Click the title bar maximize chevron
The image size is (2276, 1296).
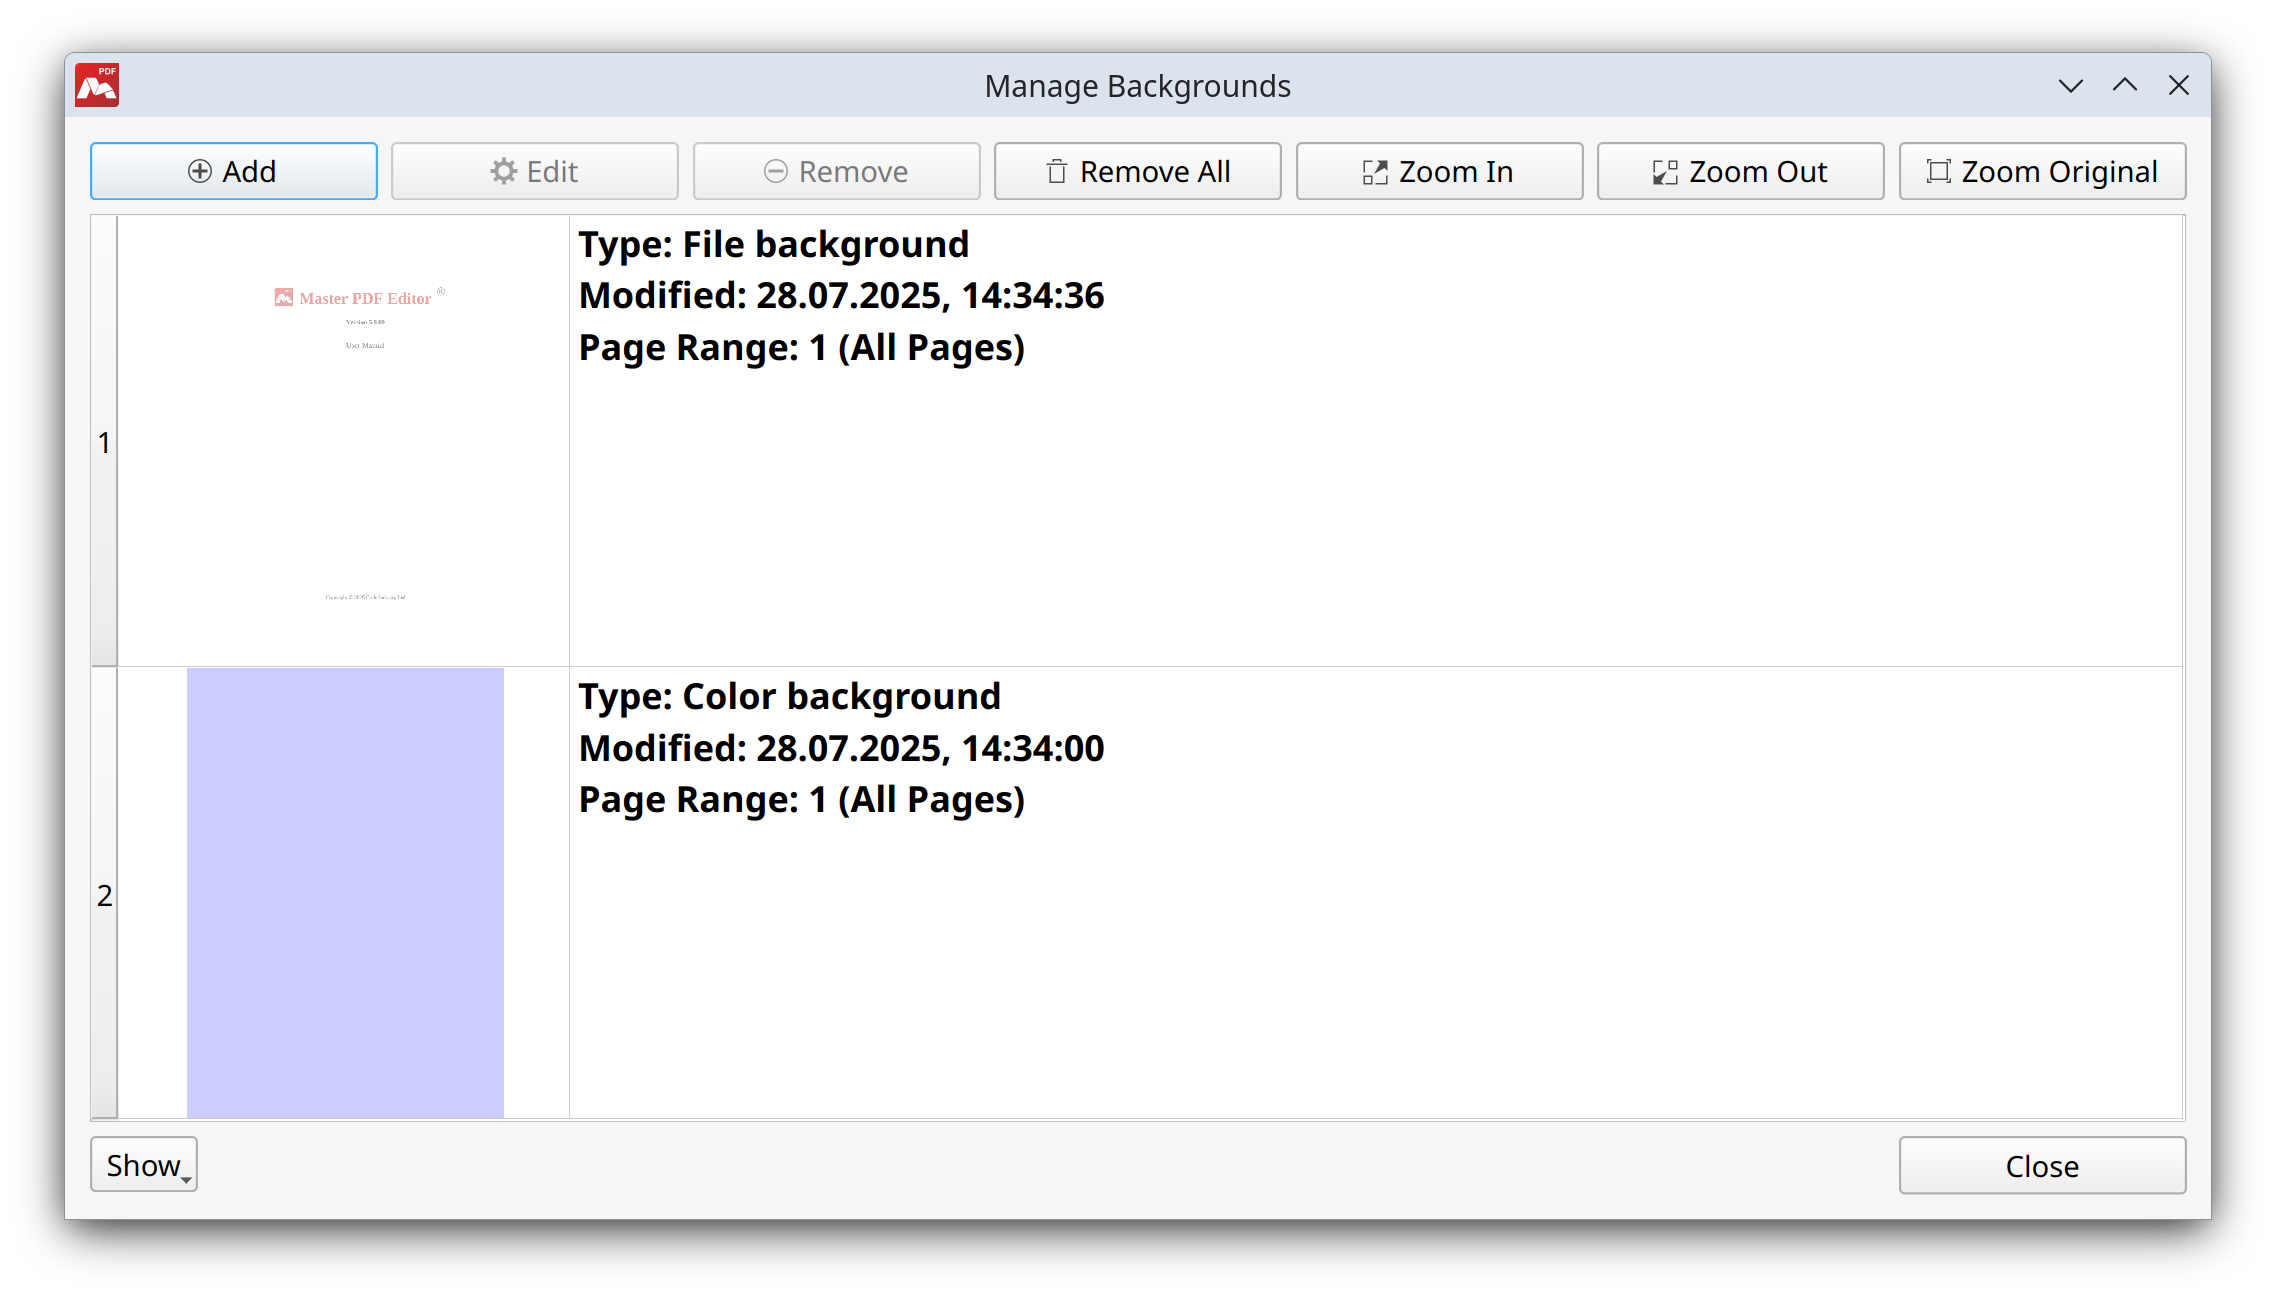(x=2125, y=86)
